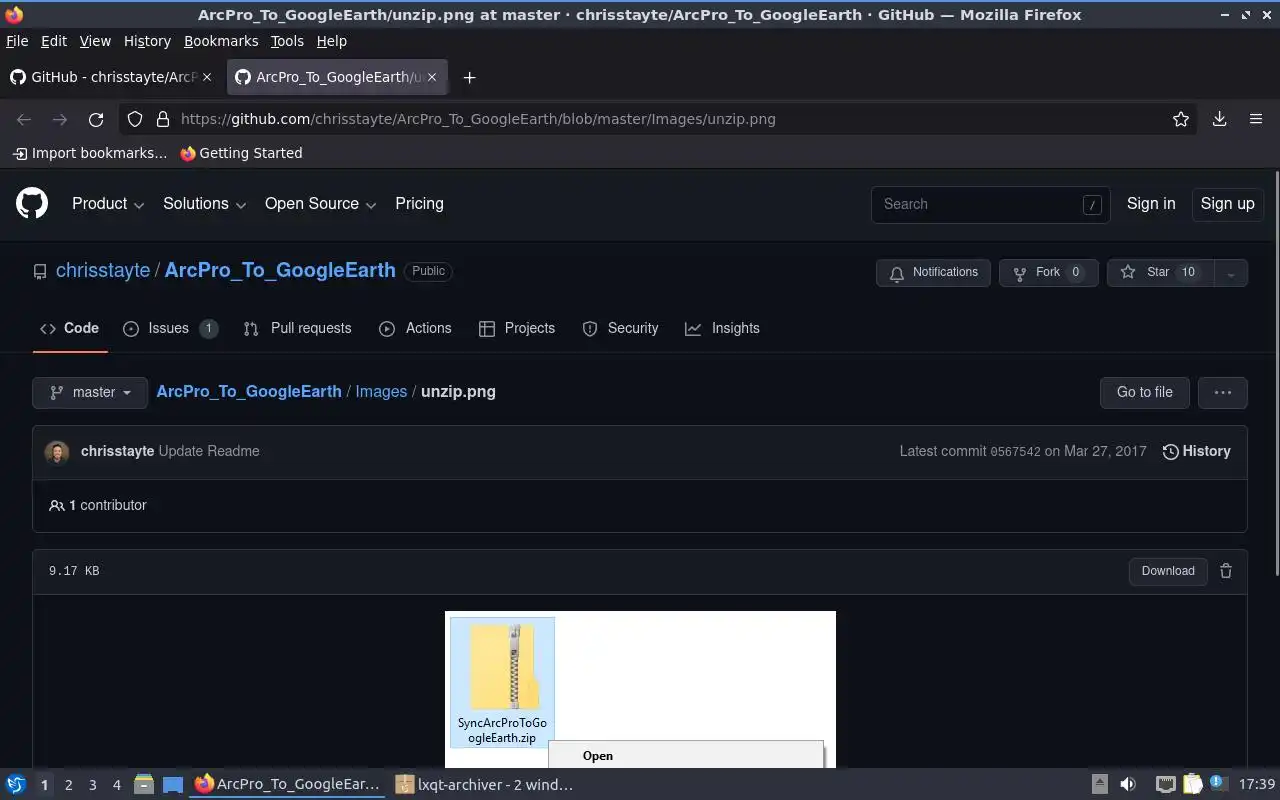Screen dimensions: 1280x800
Task: Bookmark this page with the star icon
Action: point(1181,119)
